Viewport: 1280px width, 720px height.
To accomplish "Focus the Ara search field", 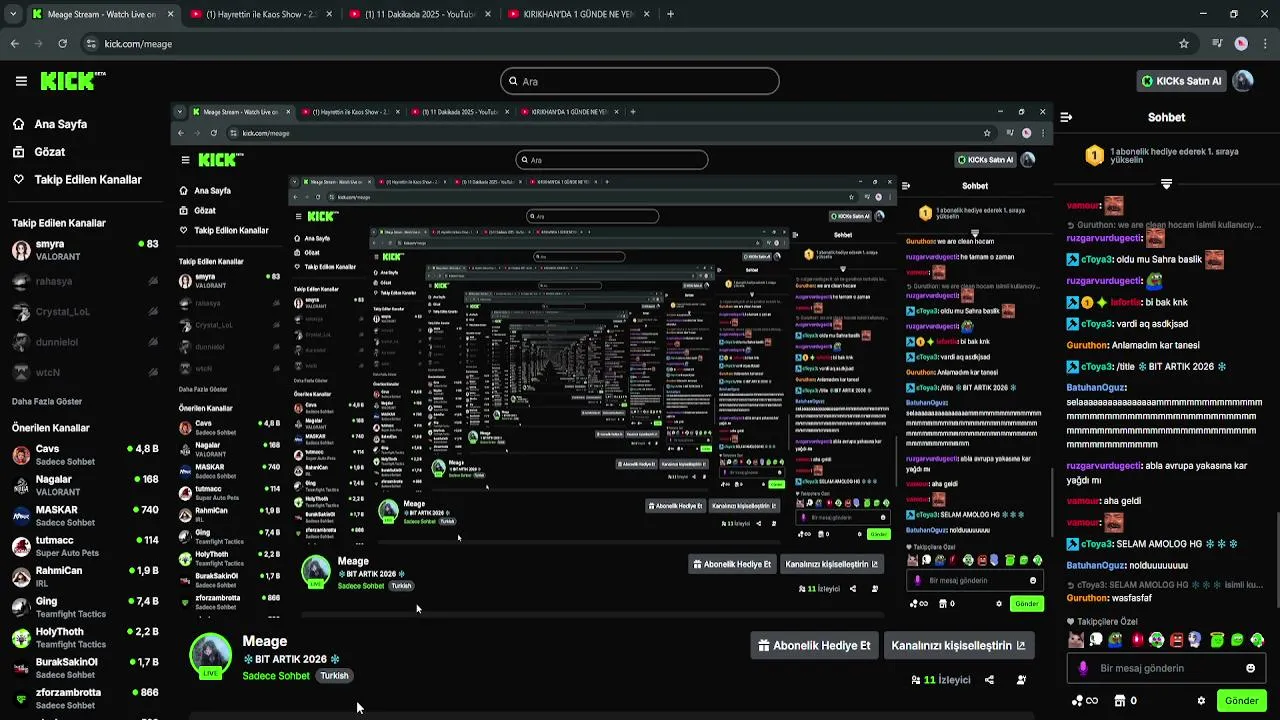I will click(640, 81).
